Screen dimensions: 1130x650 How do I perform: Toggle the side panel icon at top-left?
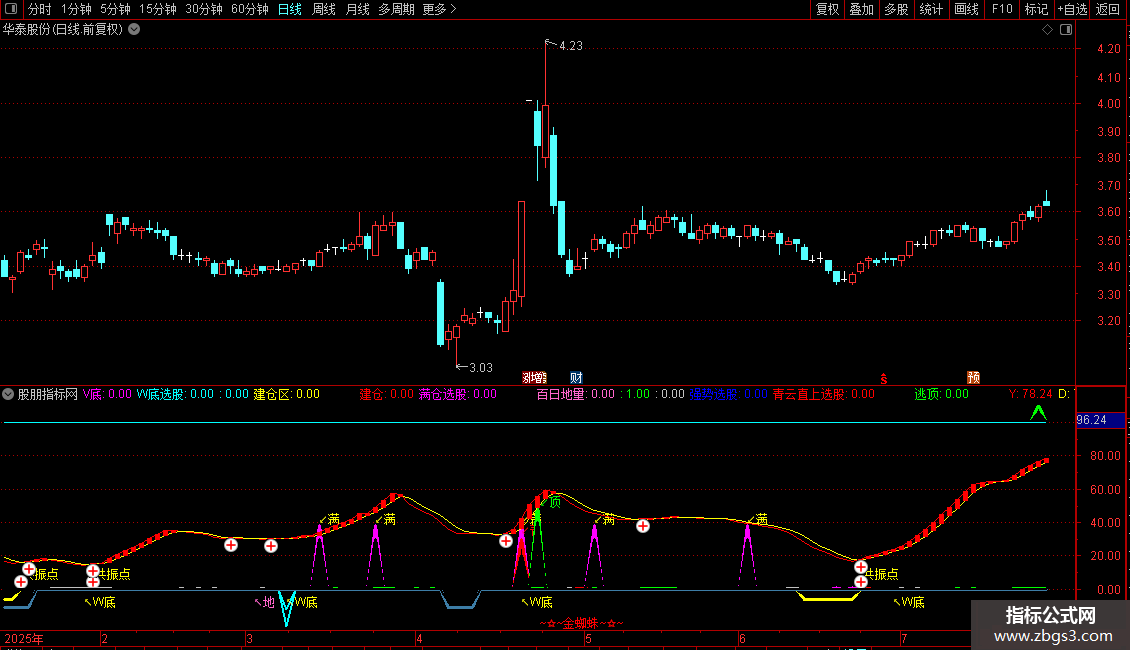coord(11,9)
